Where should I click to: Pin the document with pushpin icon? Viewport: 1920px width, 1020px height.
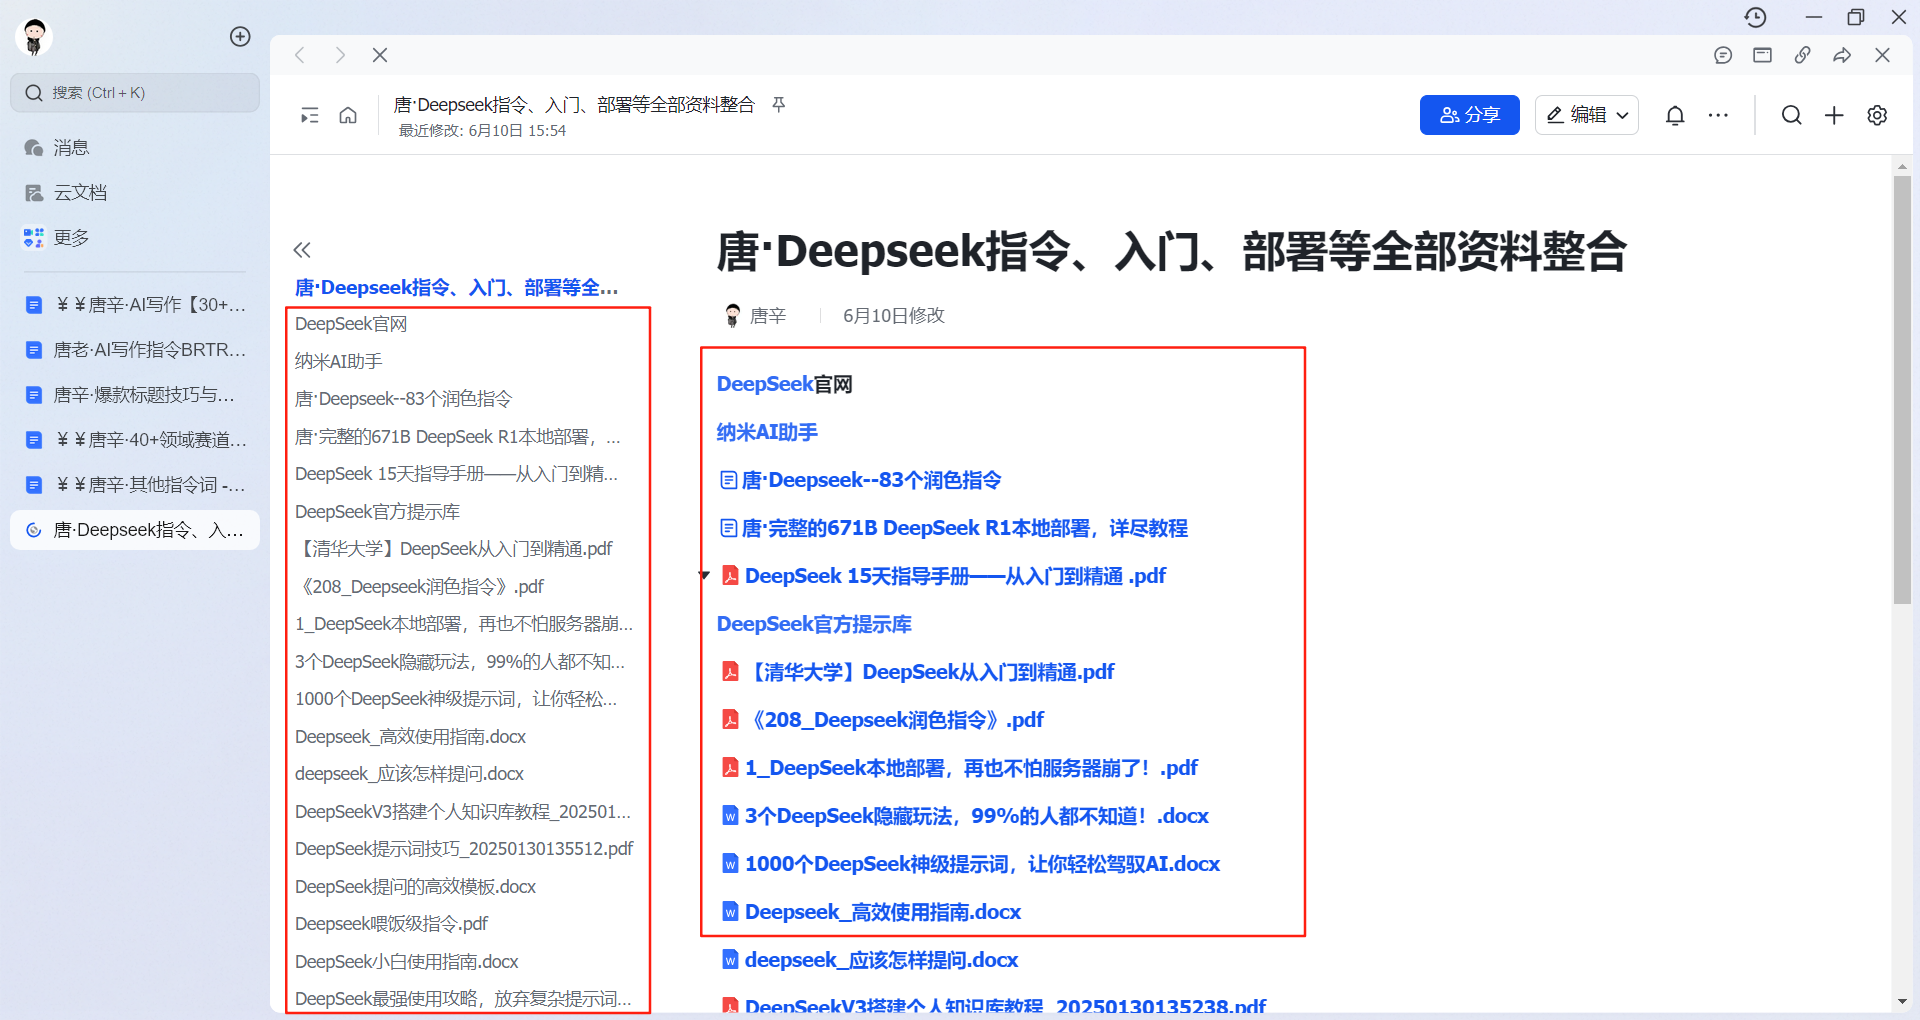[x=779, y=104]
